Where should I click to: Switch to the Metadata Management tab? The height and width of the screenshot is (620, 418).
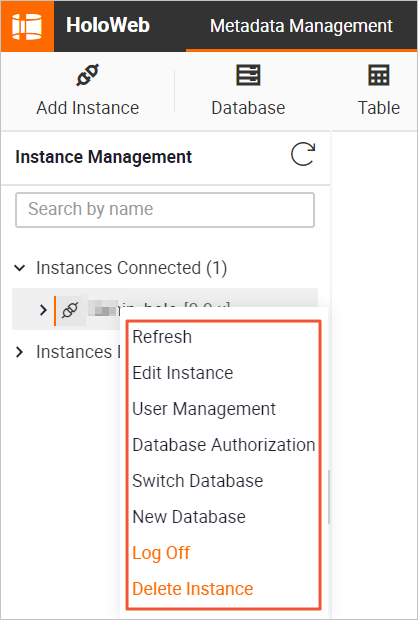pyautogui.click(x=301, y=26)
